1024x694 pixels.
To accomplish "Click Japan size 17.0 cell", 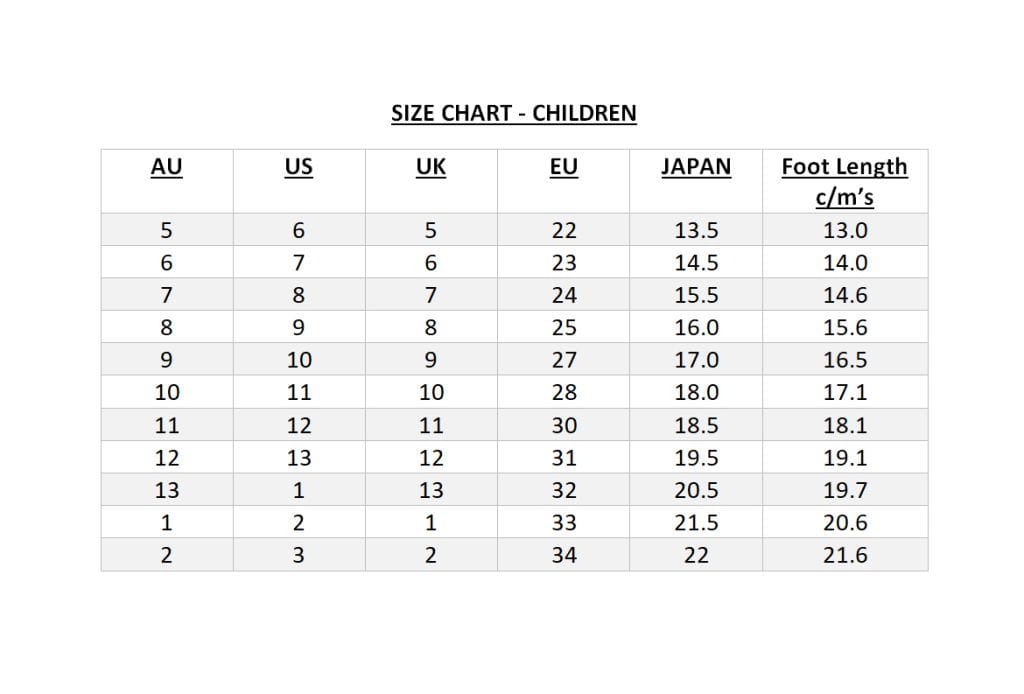I will [696, 360].
